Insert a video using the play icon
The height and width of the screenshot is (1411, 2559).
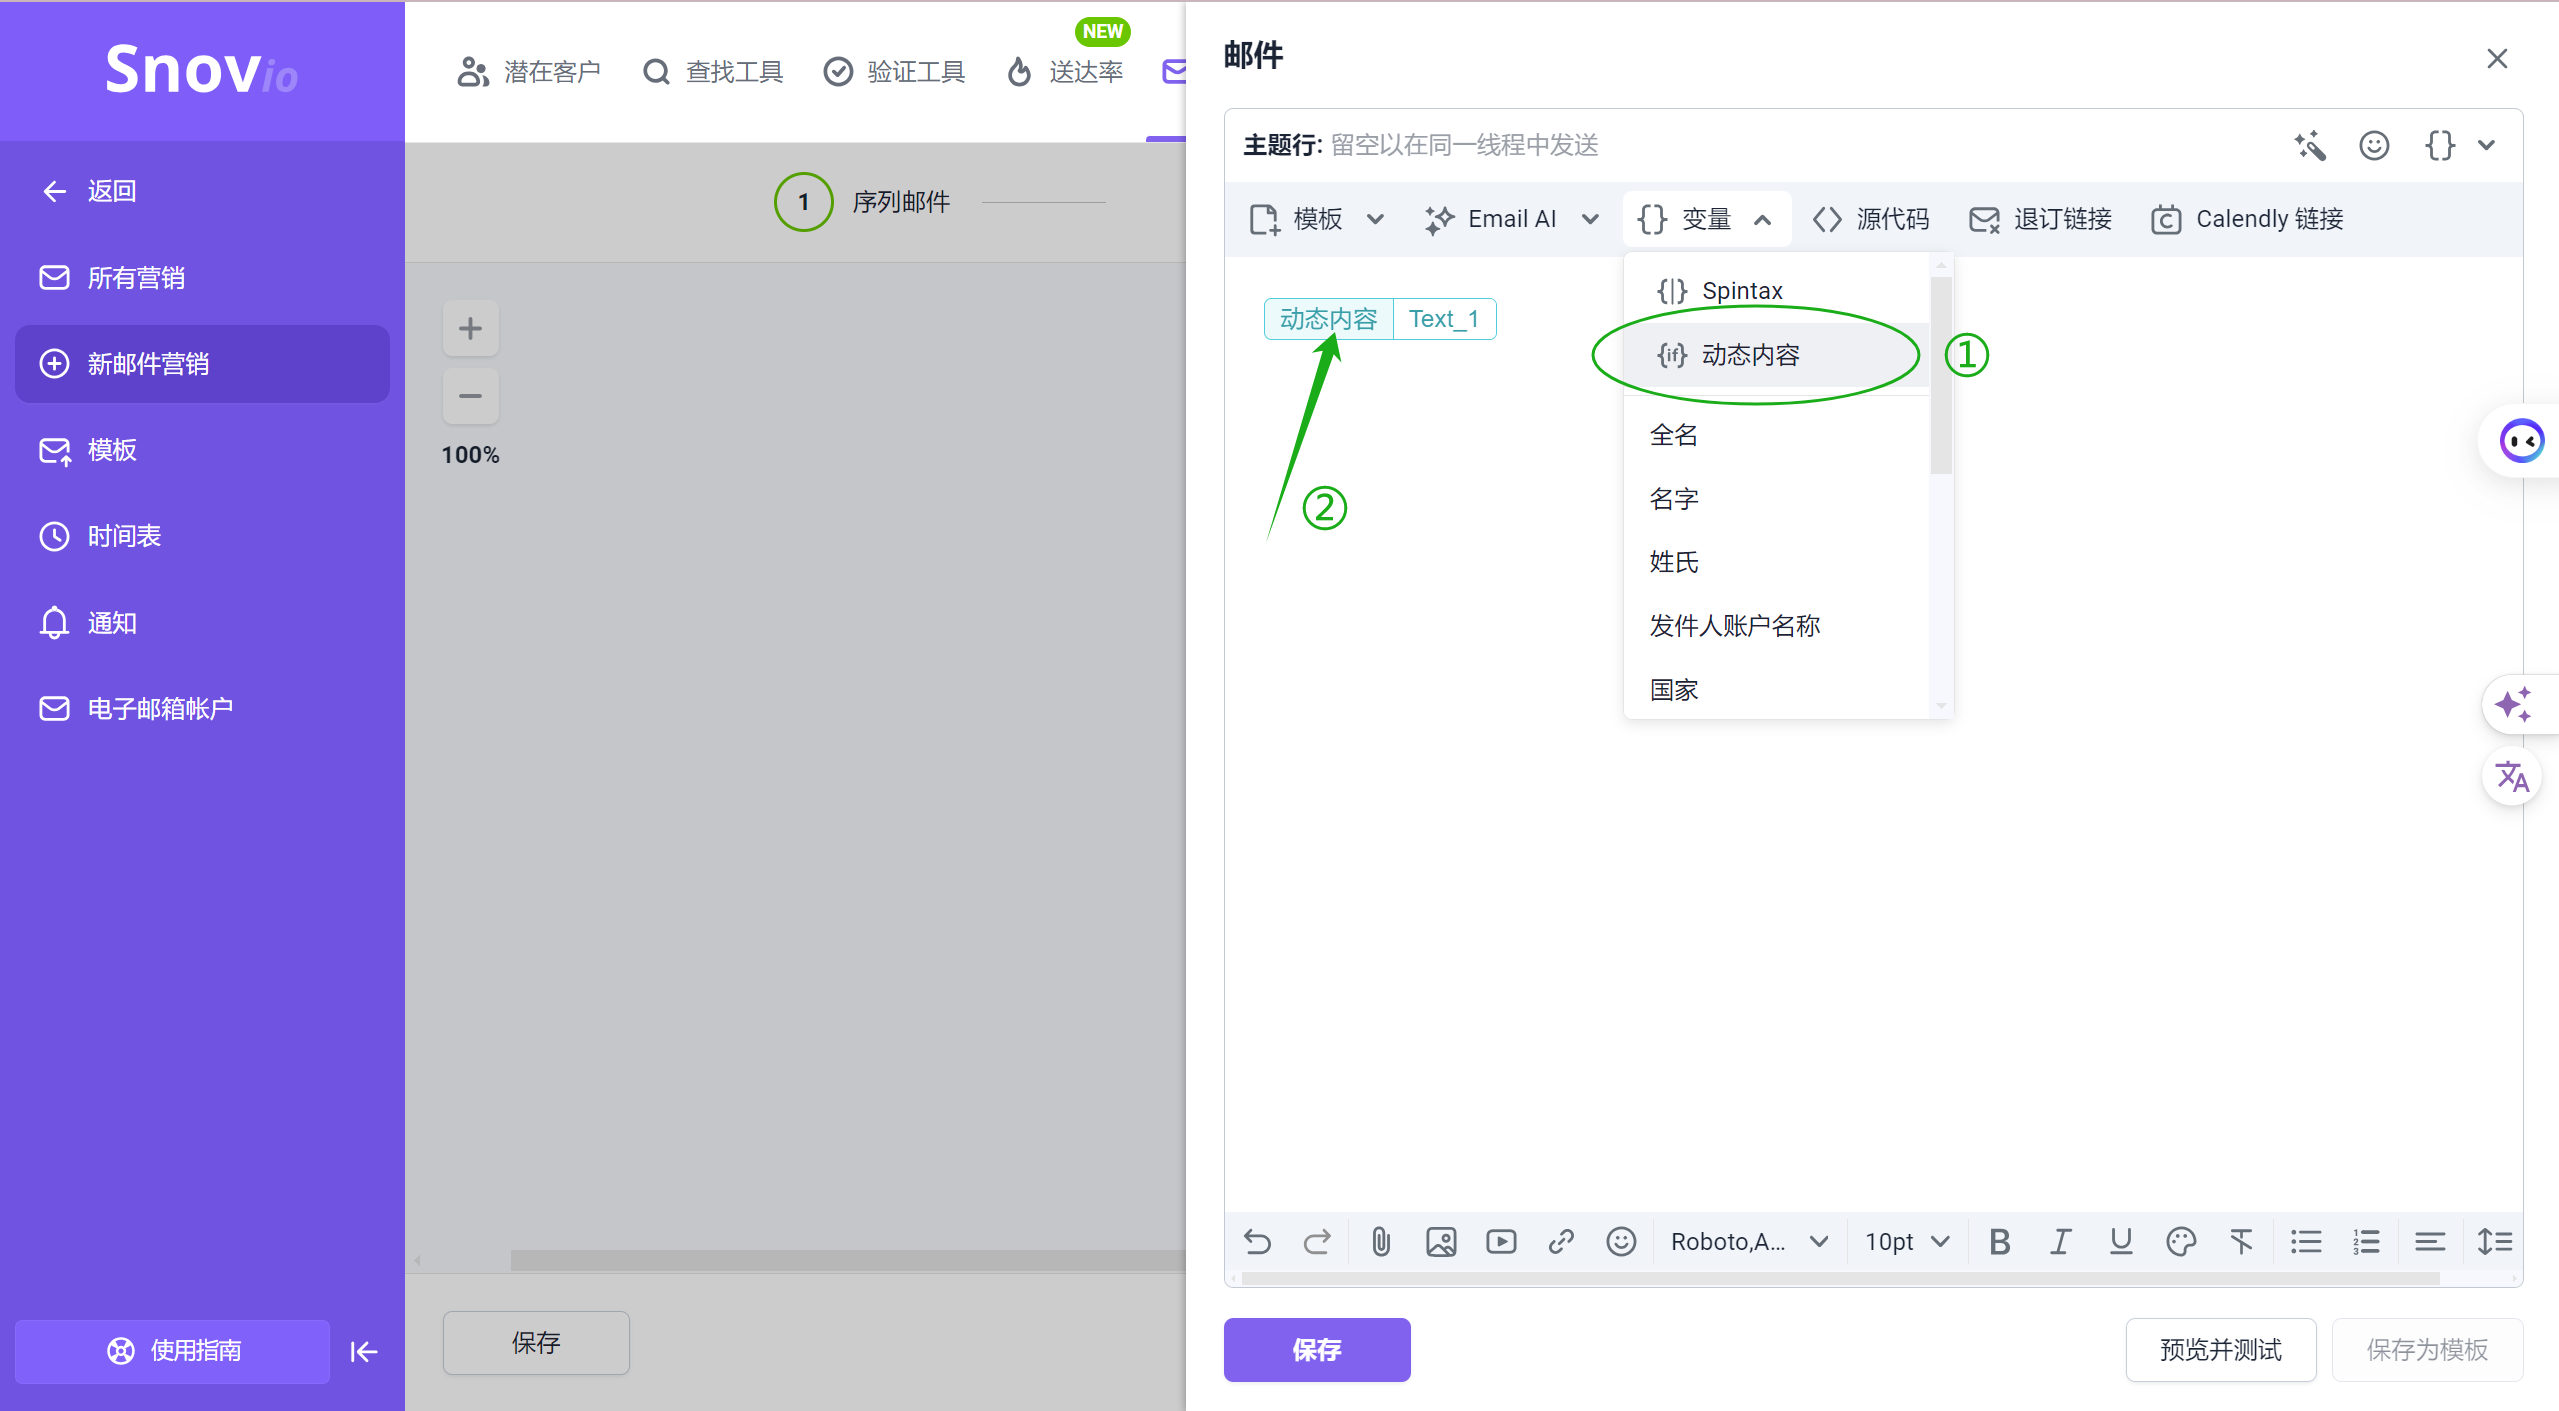point(1501,1241)
